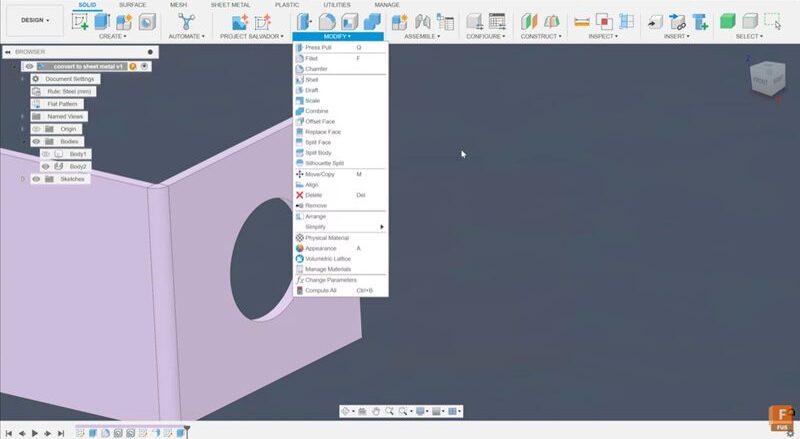Click the Combine toolbar icon
800x439 pixels.
coord(372,21)
